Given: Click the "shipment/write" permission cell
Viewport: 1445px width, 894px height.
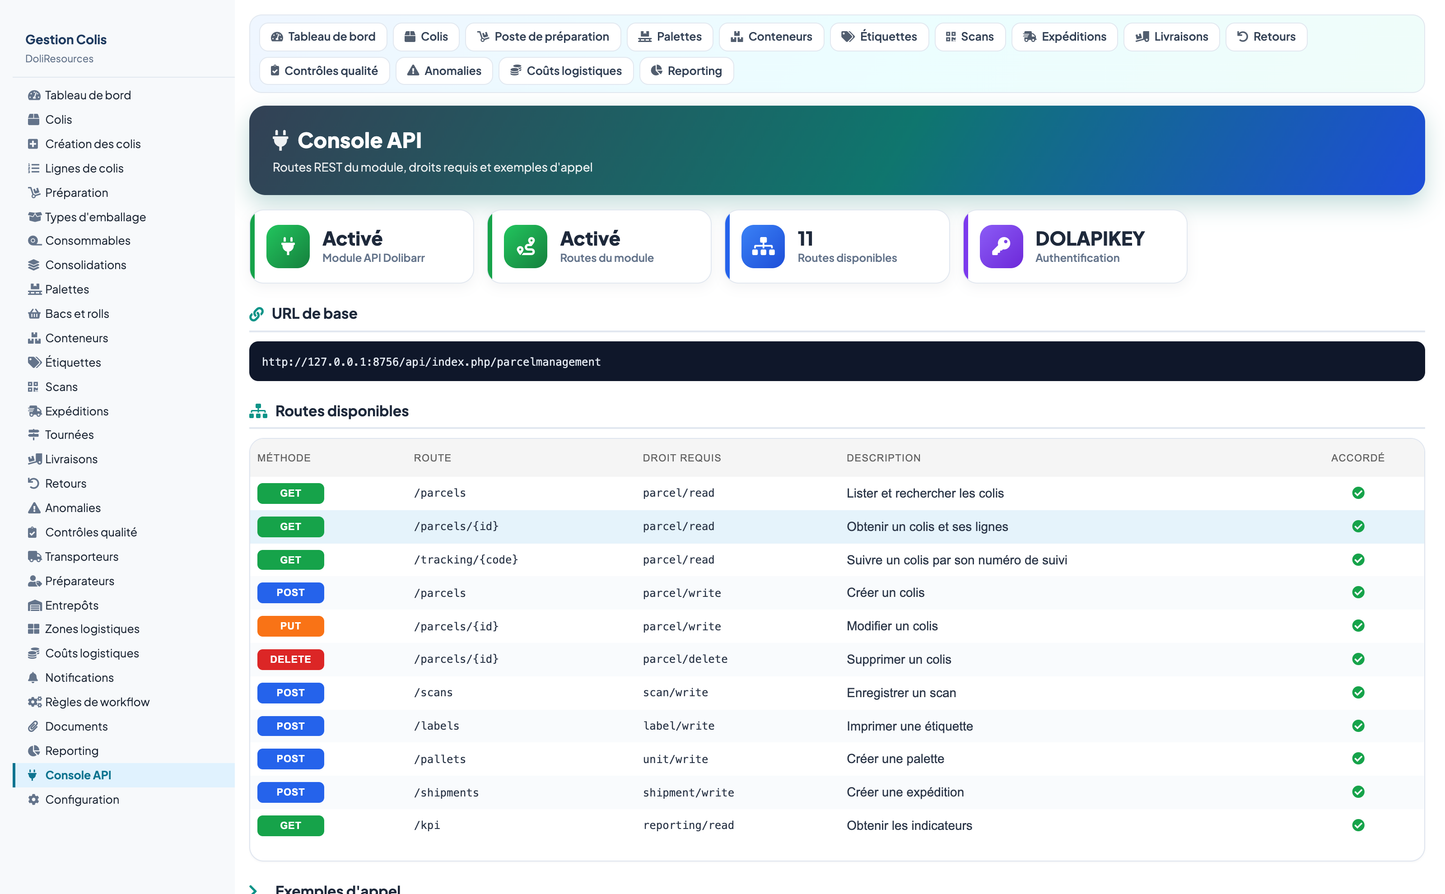Looking at the screenshot, I should click(688, 793).
